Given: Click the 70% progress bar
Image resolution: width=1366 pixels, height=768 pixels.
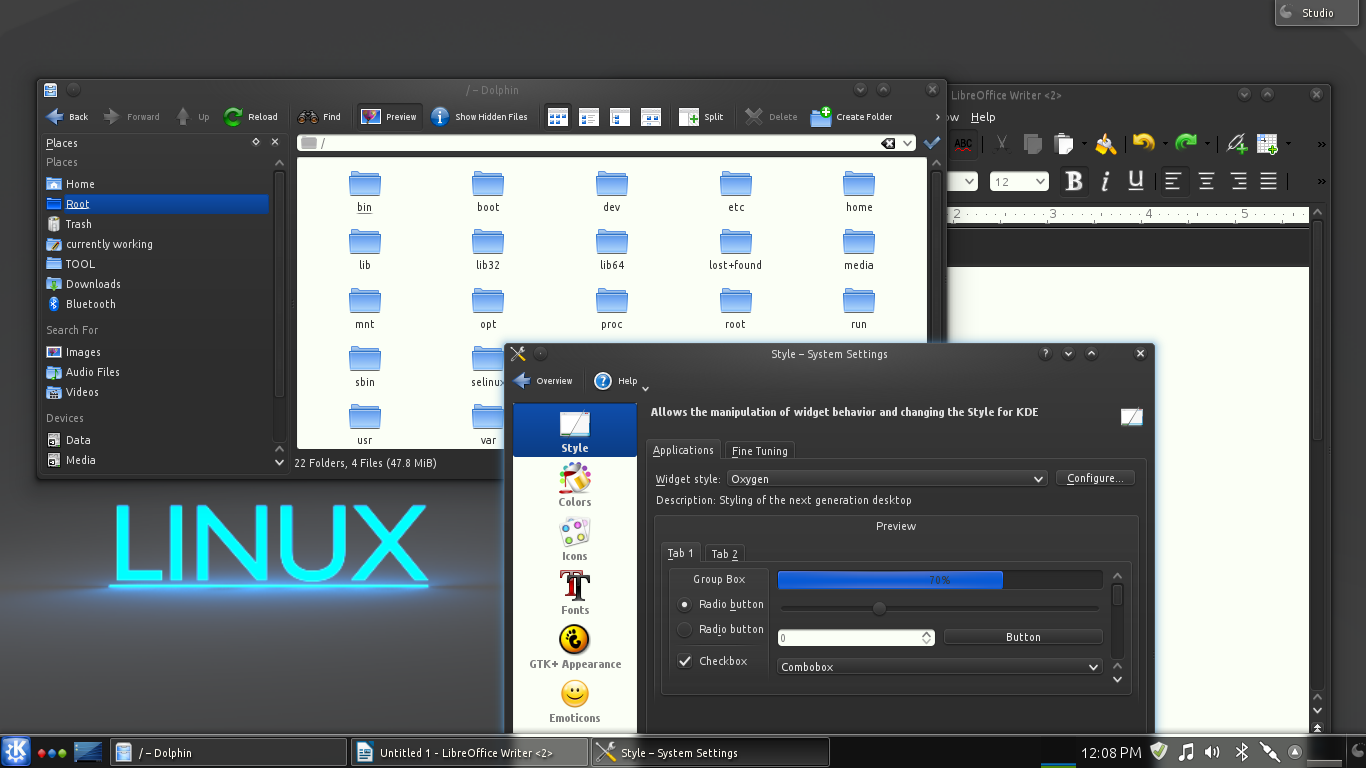Looking at the screenshot, I should (940, 580).
